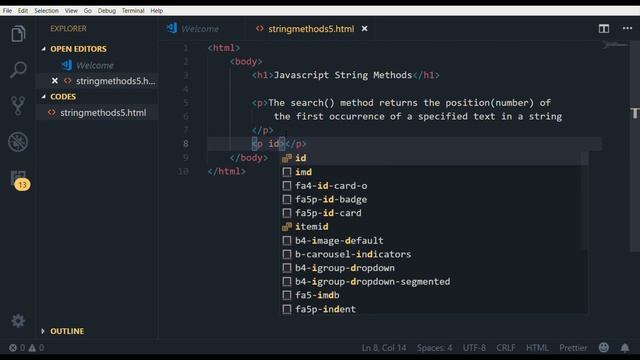This screenshot has height=360, width=640.
Task: Click CRLF end of line selector
Action: [506, 348]
